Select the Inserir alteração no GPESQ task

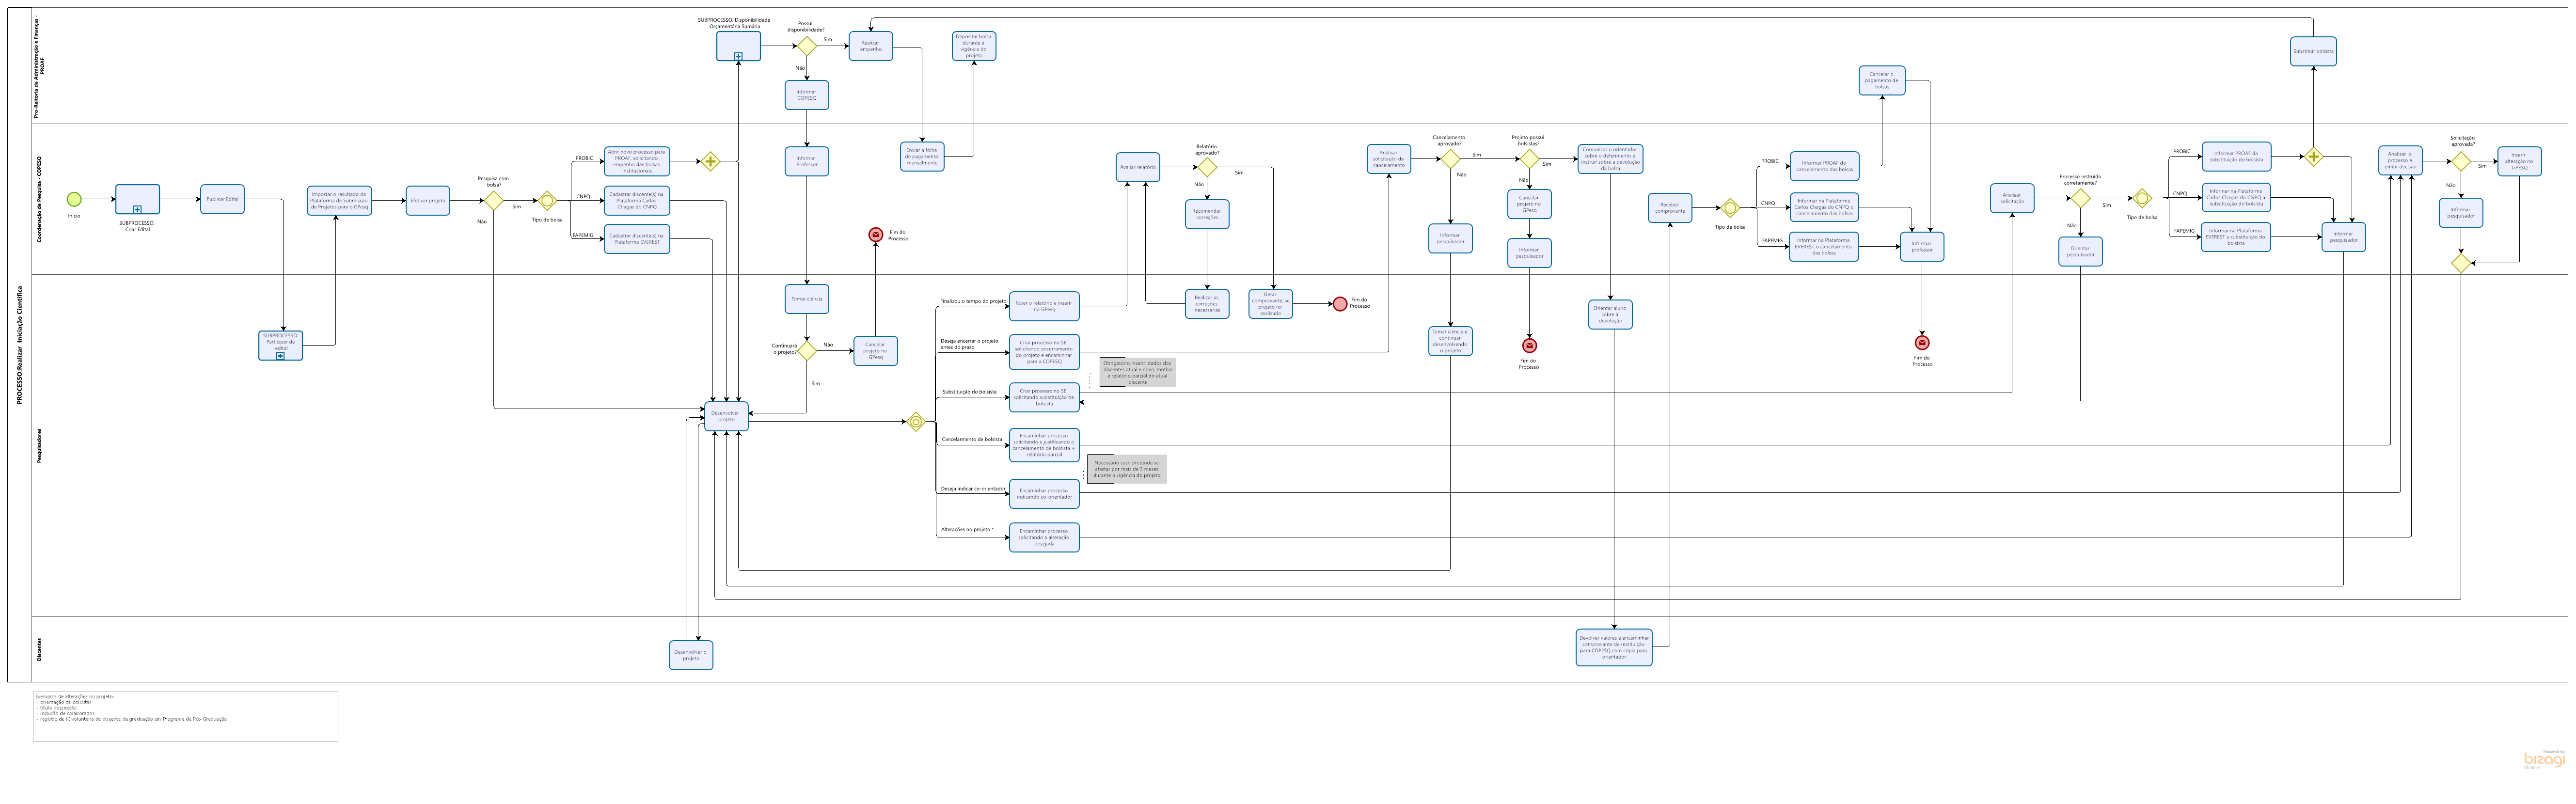[2519, 161]
